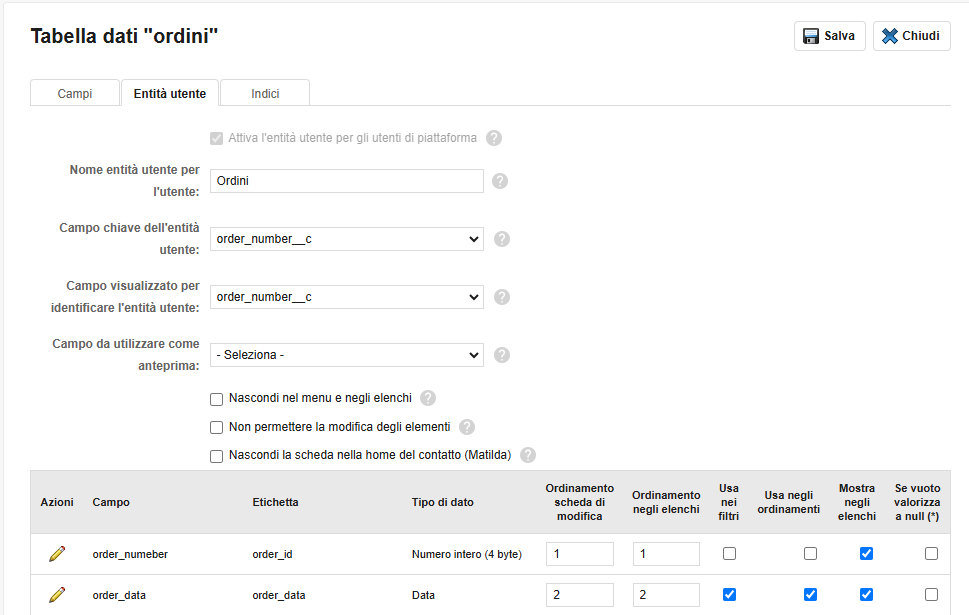Screen dimensions: 969x615
Task: Click help icon beside Campo chiave dropdown
Action: point(502,239)
